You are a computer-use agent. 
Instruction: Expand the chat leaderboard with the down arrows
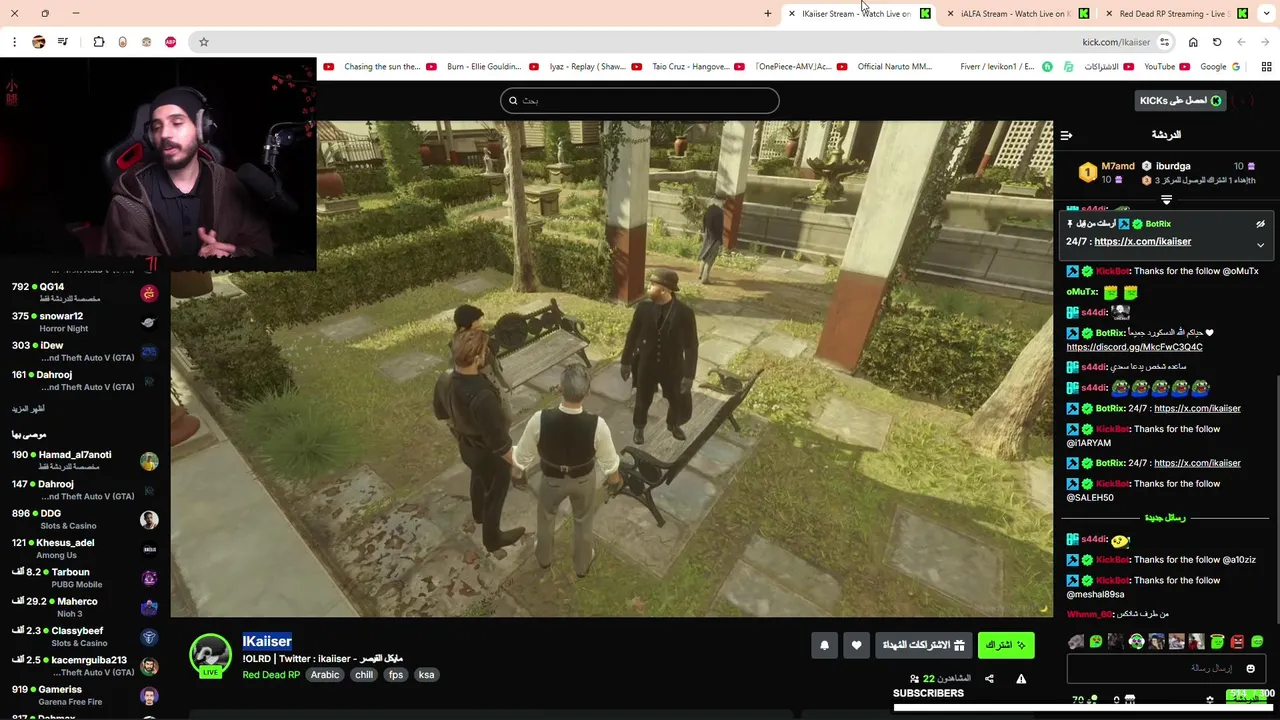click(x=1166, y=200)
